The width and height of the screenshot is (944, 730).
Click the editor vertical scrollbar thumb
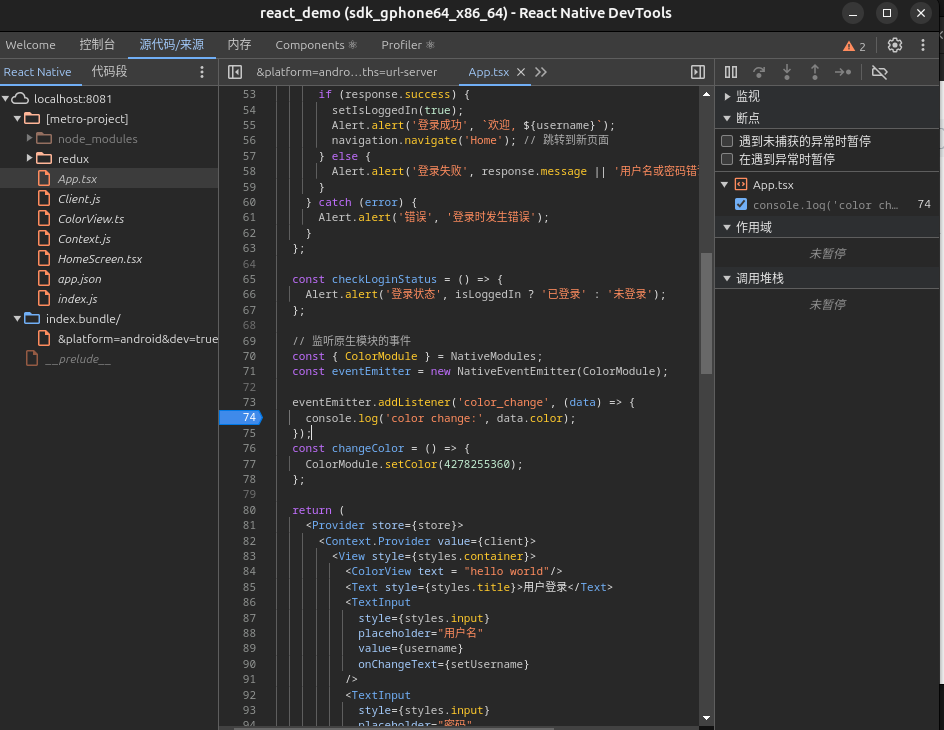706,313
